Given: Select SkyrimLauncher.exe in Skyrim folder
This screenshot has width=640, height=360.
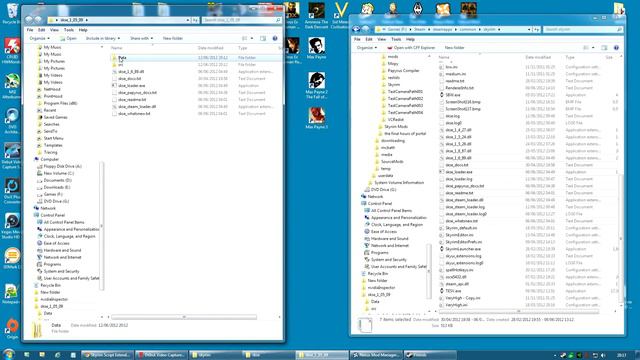Looking at the screenshot, I should click(x=463, y=249).
